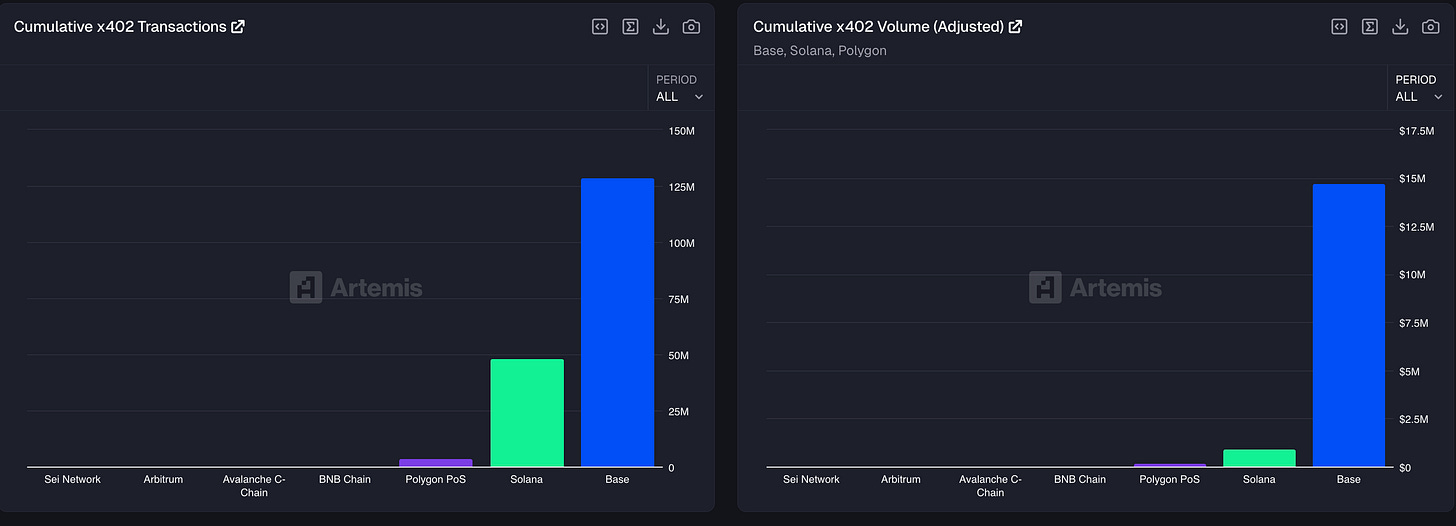Expand PERIOD dropdown on Transactions chart
The height and width of the screenshot is (526, 1456).
coord(680,88)
